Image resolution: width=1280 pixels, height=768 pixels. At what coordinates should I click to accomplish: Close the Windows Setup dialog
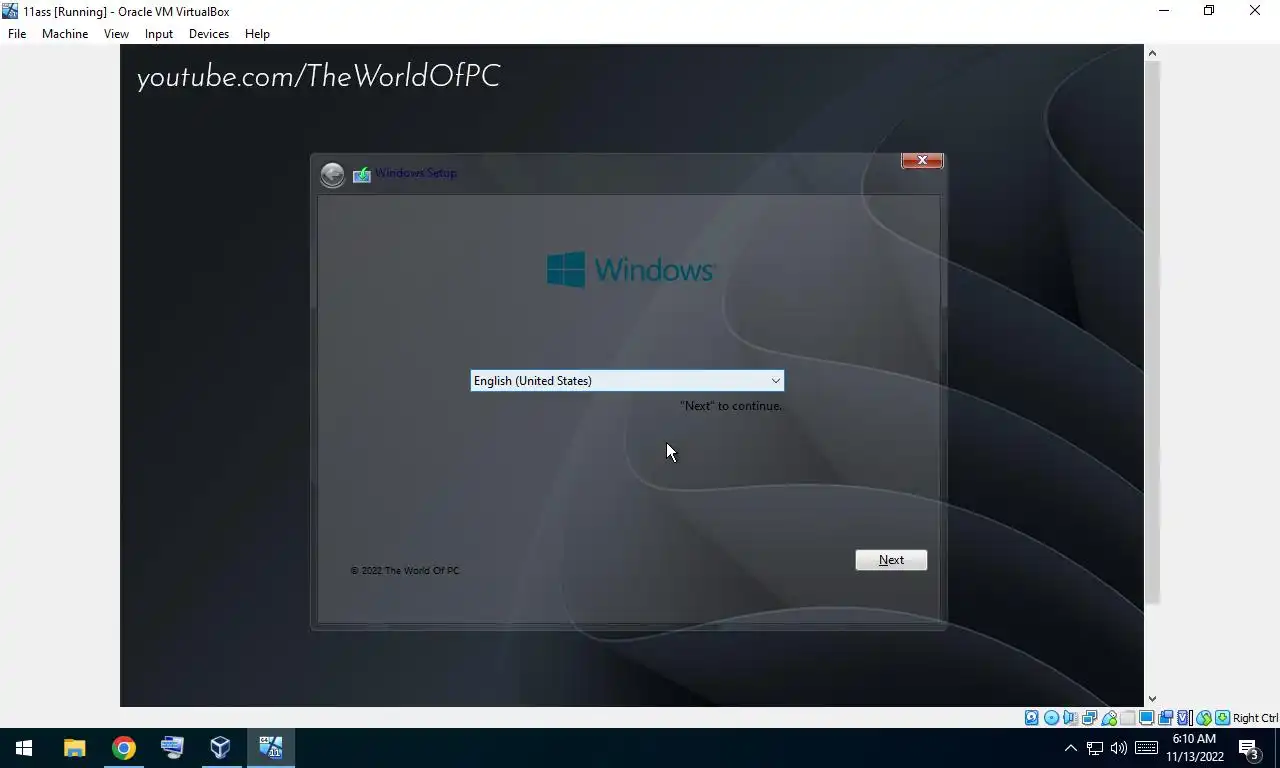click(x=922, y=160)
